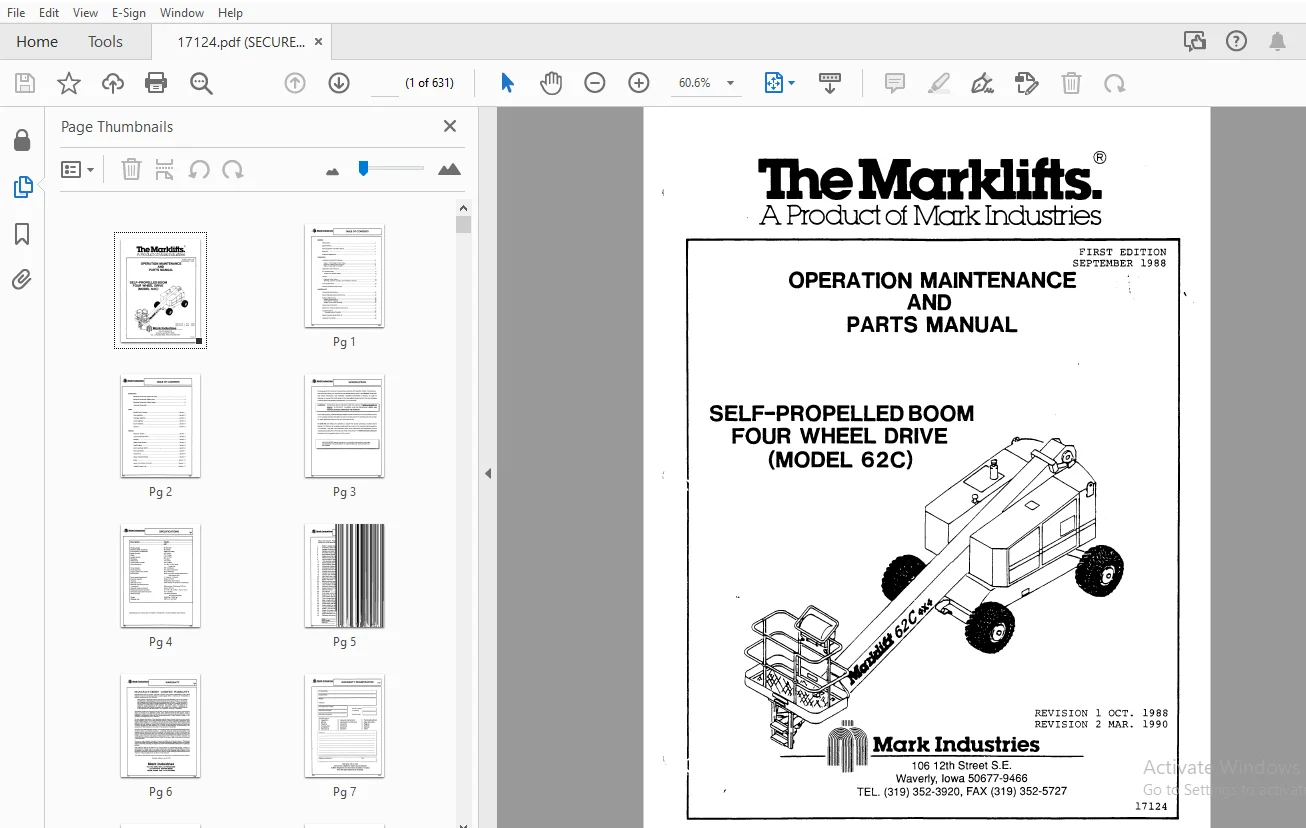
Task: Collapse the navigation pane arrow
Action: (x=488, y=473)
